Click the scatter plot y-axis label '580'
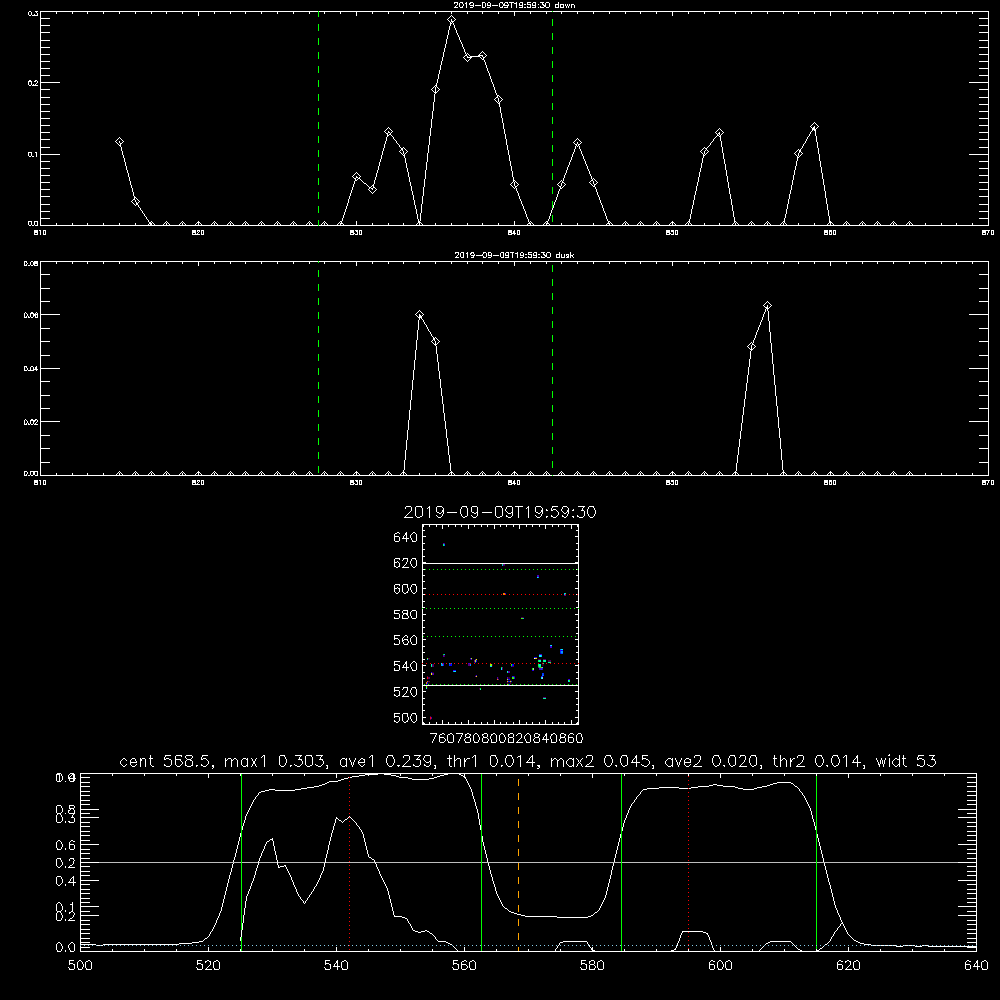Image resolution: width=1000 pixels, height=1000 pixels. coord(406,615)
